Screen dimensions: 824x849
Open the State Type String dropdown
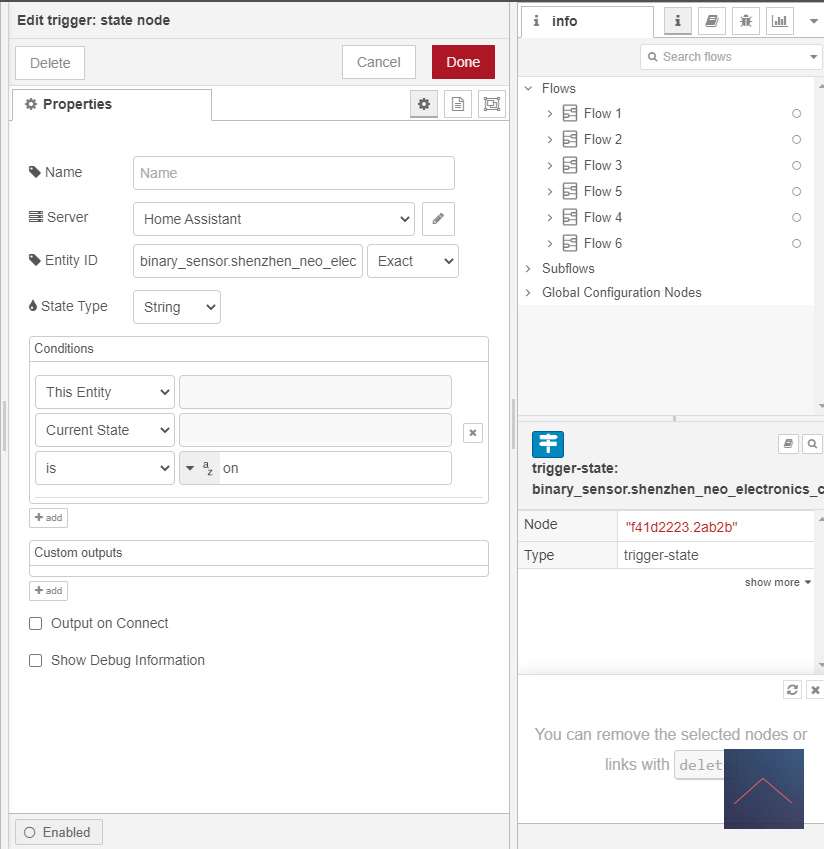pyautogui.click(x=176, y=307)
